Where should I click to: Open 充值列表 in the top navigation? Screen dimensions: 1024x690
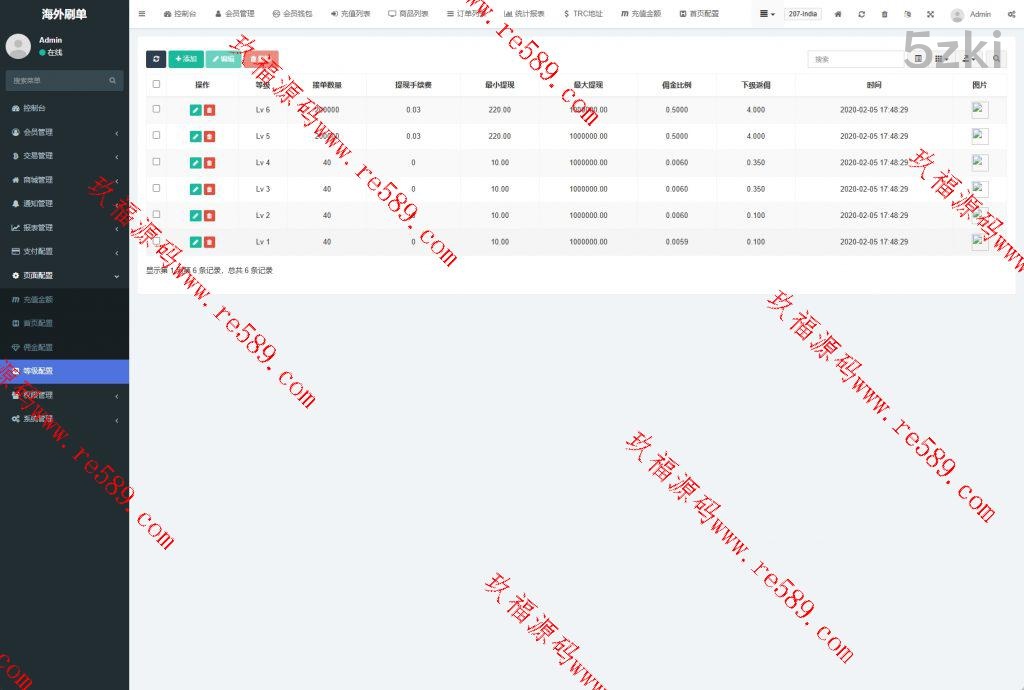[x=350, y=14]
